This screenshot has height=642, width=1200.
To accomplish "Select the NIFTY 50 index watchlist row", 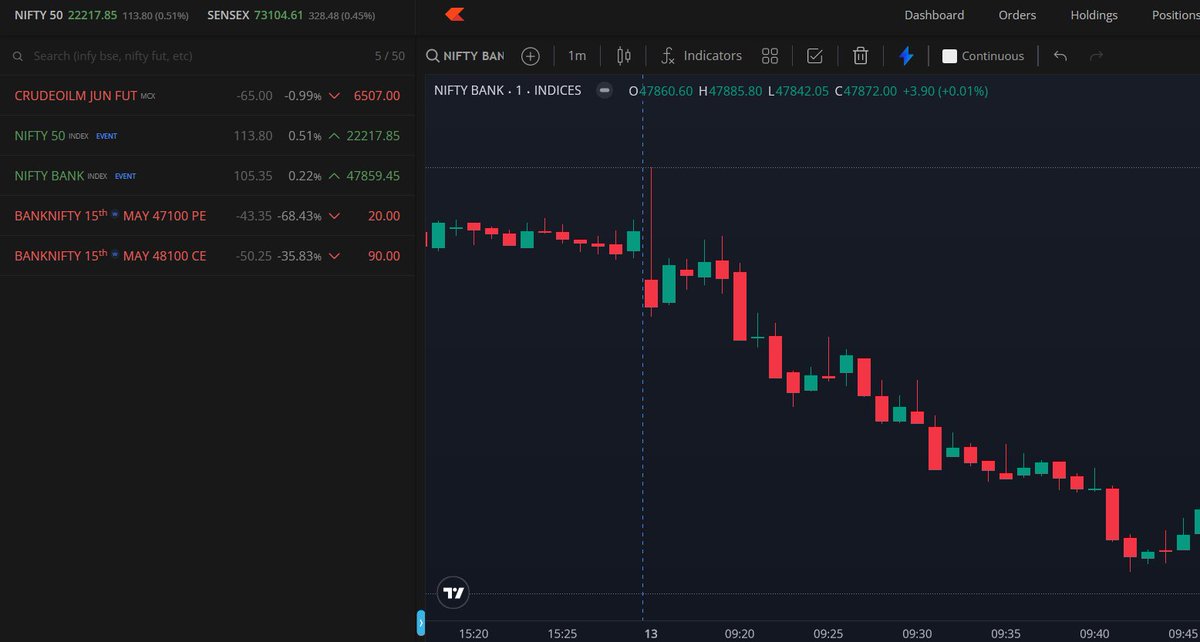I will [207, 136].
